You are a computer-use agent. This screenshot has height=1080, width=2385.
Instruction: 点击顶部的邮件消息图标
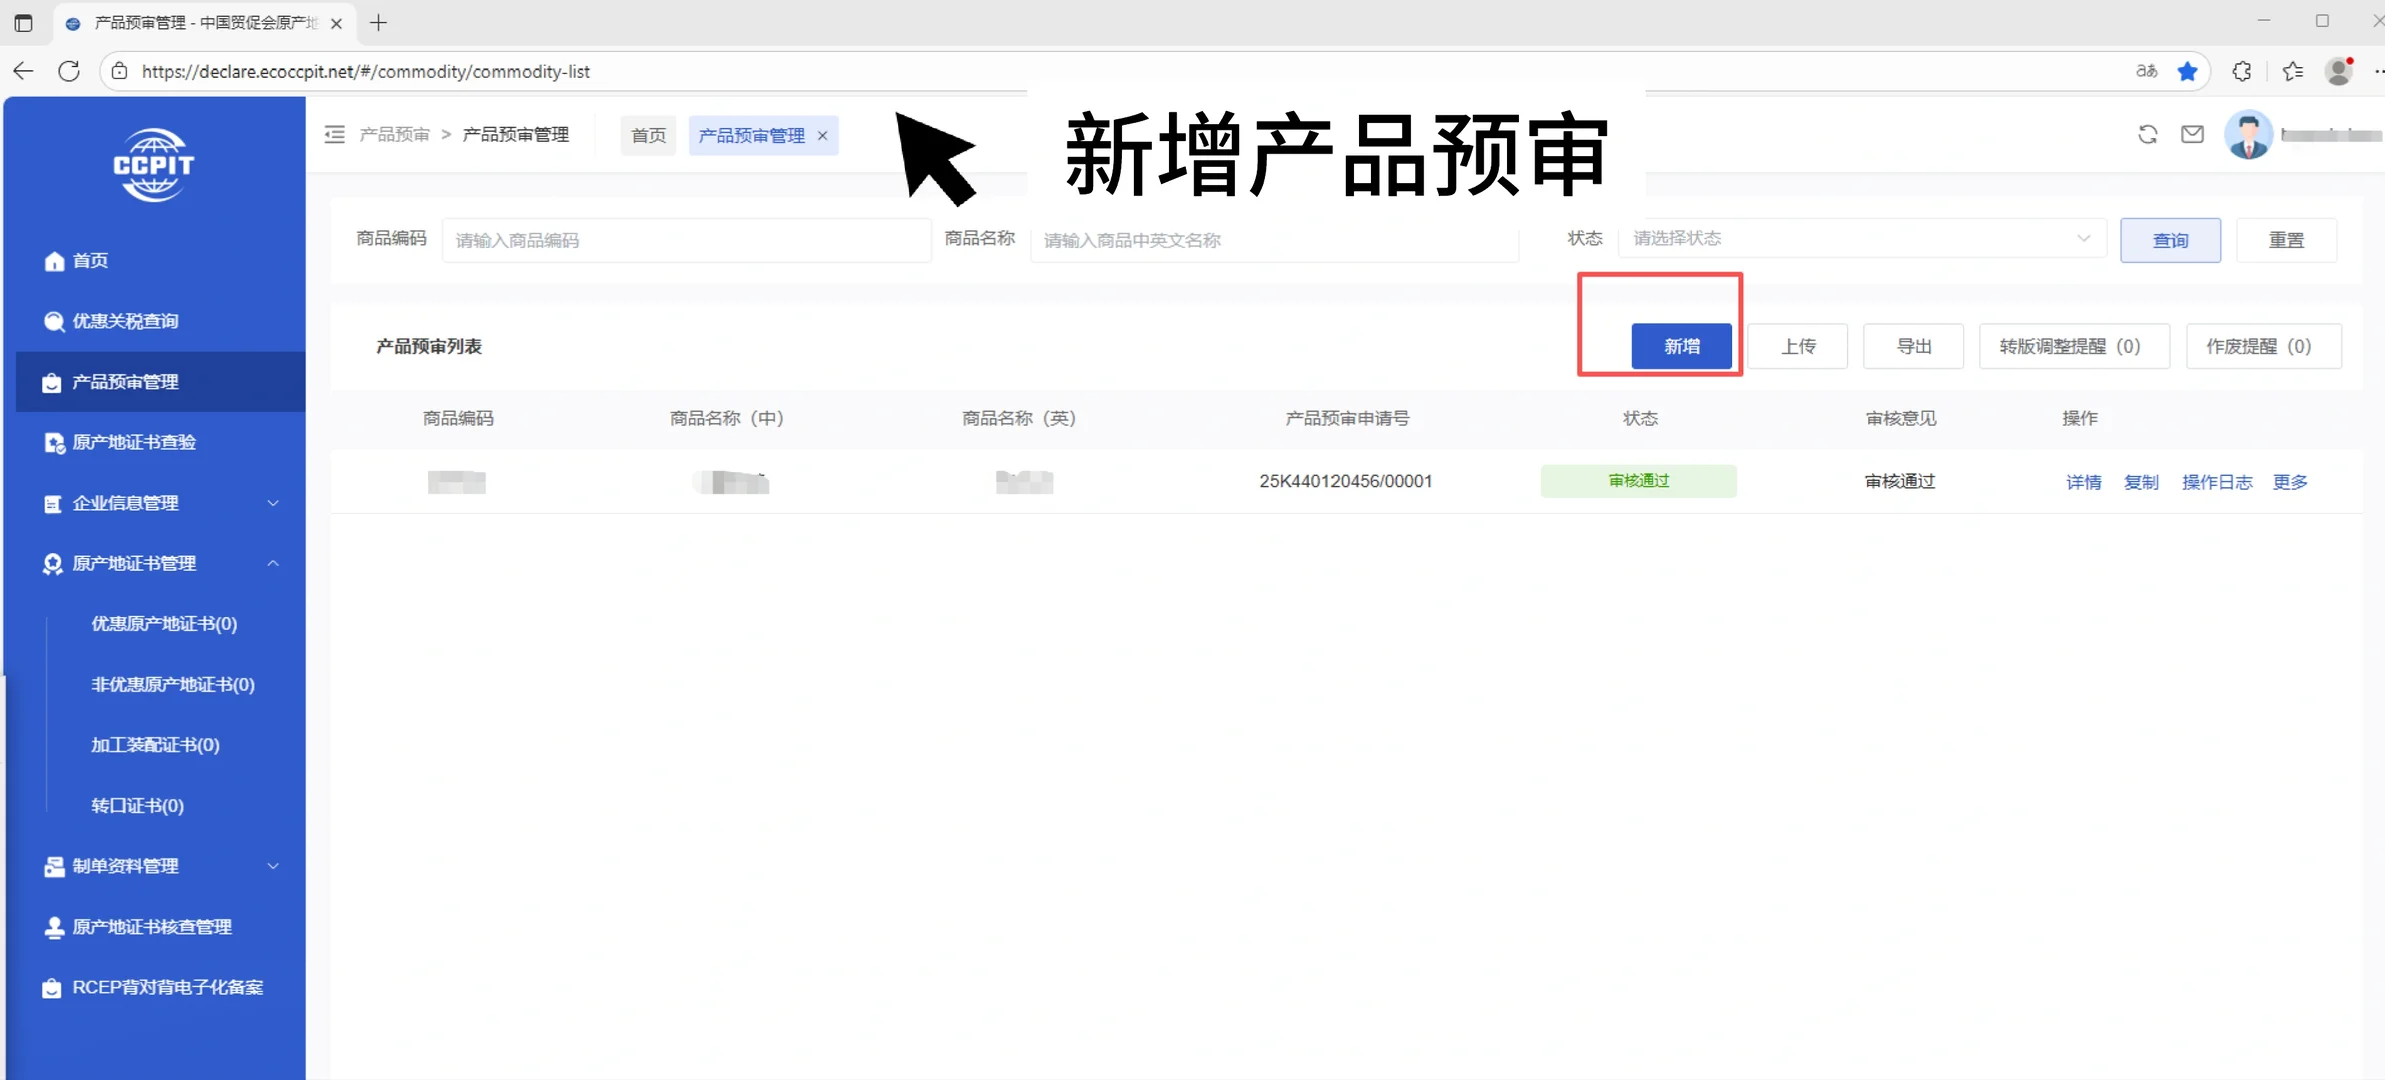pyautogui.click(x=2193, y=134)
